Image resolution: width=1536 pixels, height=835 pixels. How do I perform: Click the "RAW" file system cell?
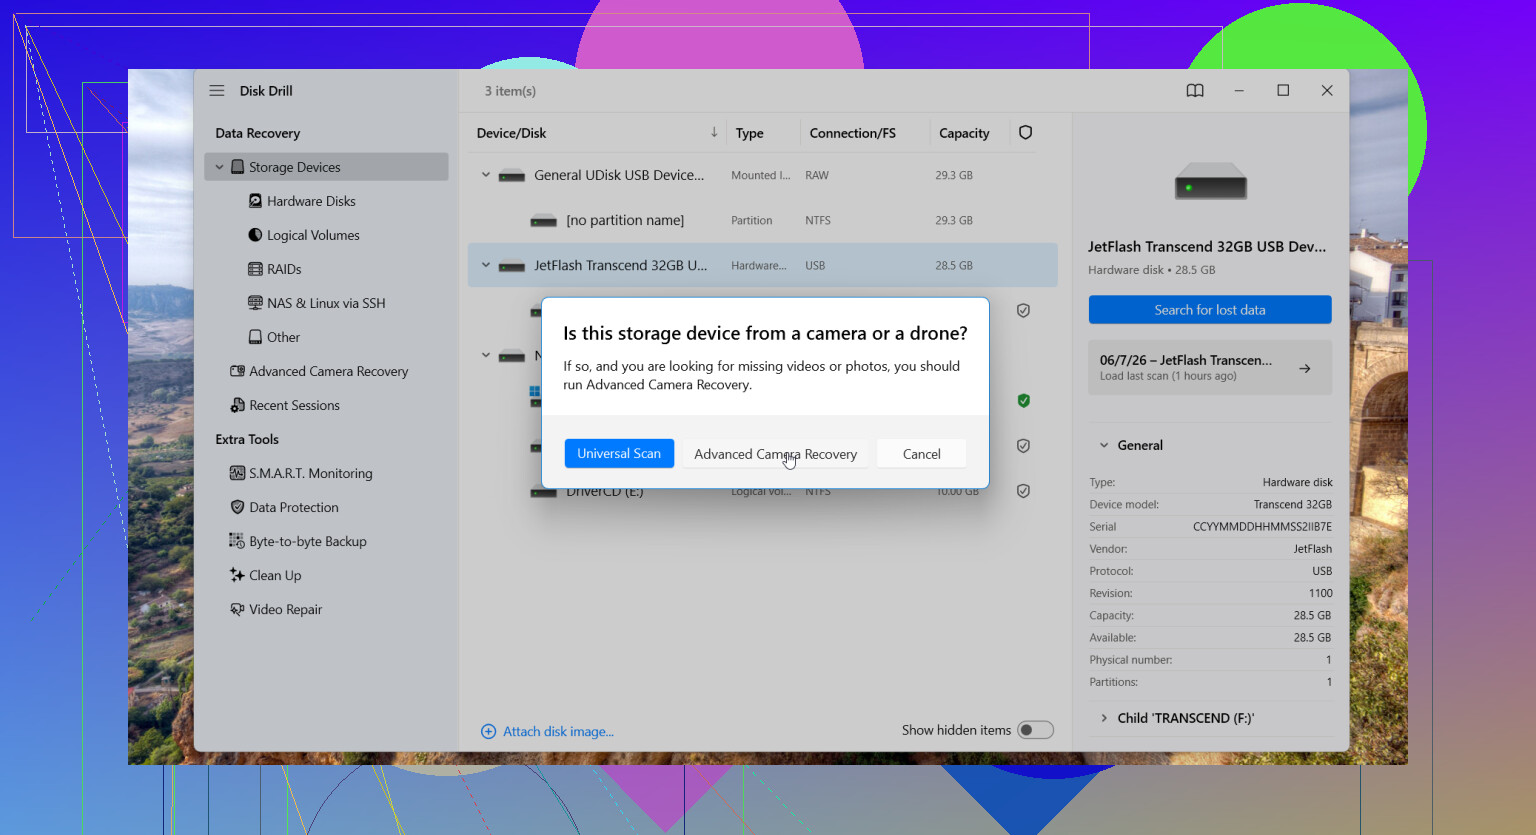[817, 175]
